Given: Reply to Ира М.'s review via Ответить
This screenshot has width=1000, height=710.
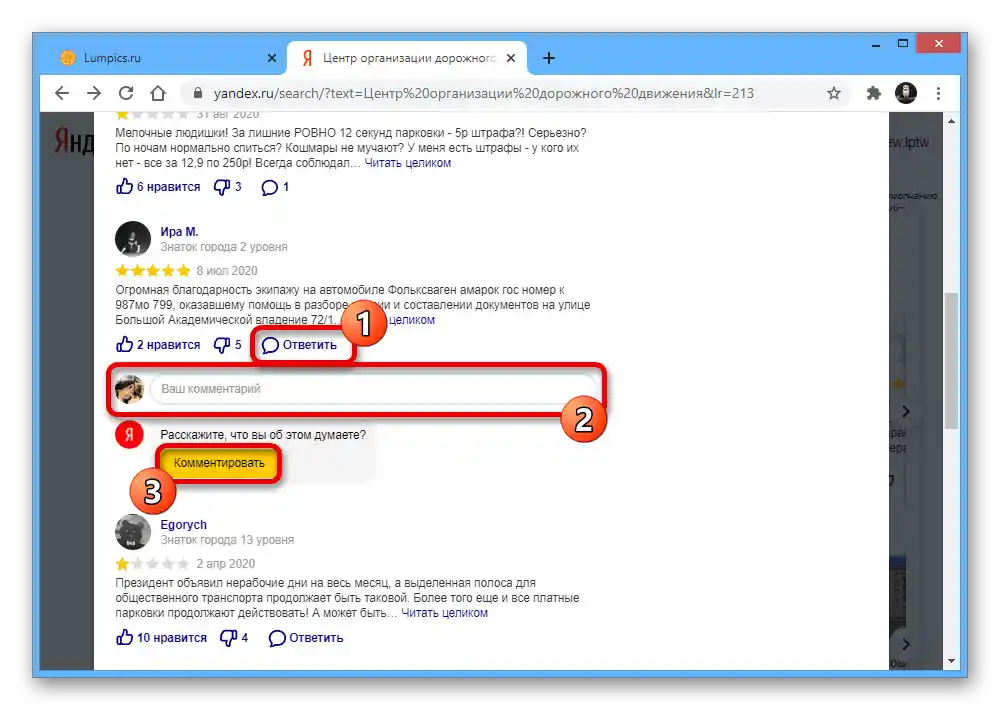Looking at the screenshot, I should pos(299,345).
